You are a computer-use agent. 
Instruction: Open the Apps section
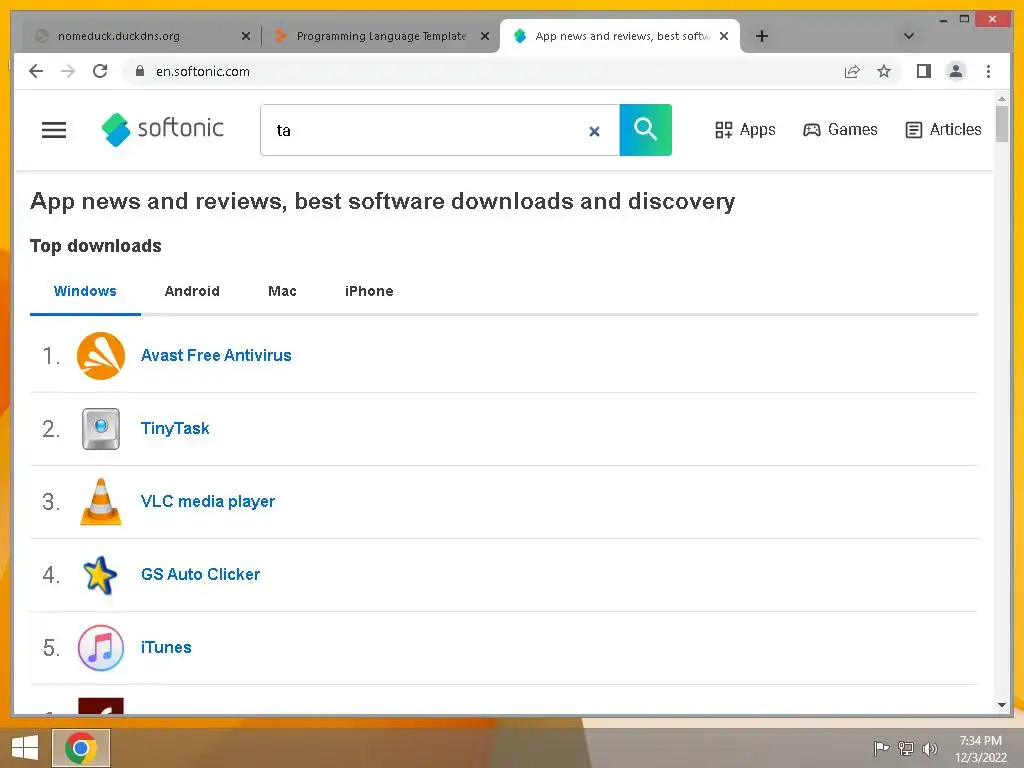745,129
